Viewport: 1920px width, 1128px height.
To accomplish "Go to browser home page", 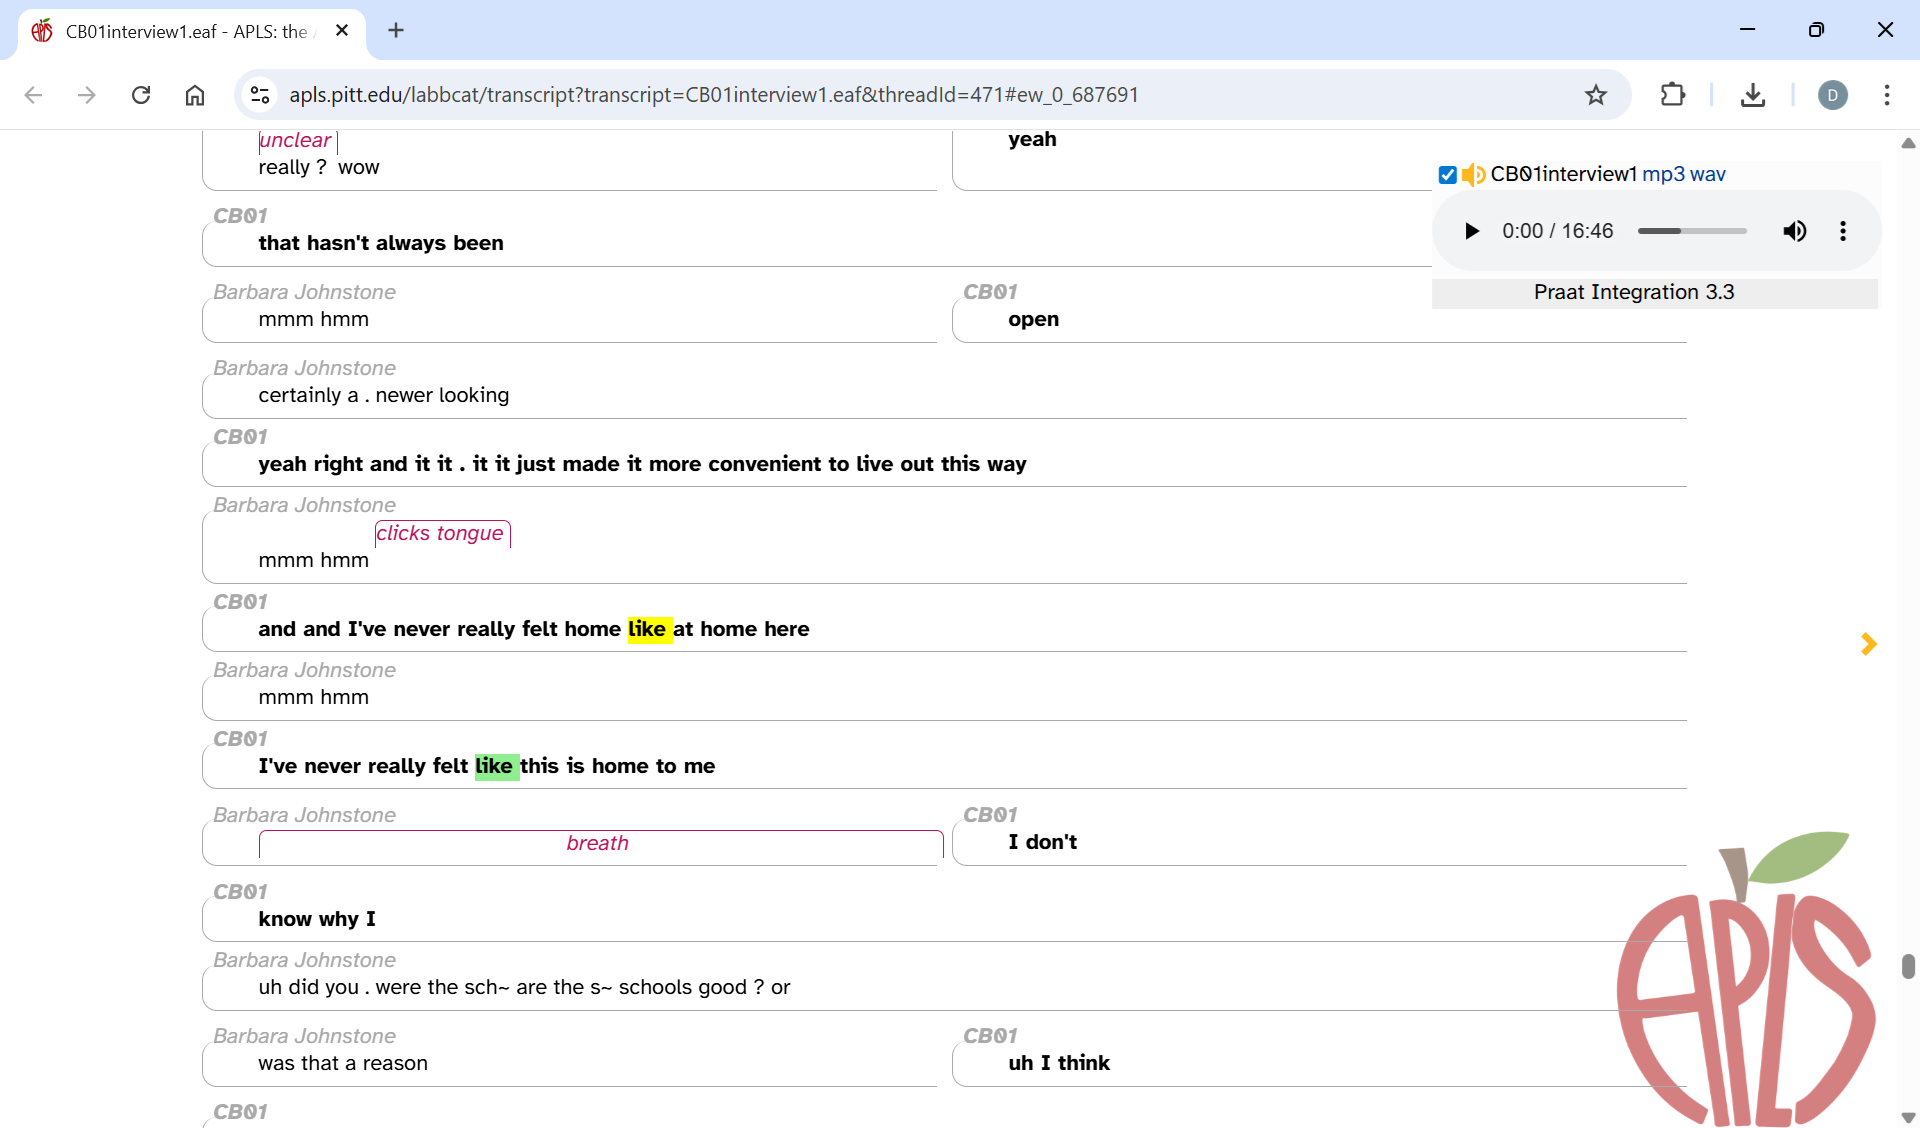I will click(195, 95).
